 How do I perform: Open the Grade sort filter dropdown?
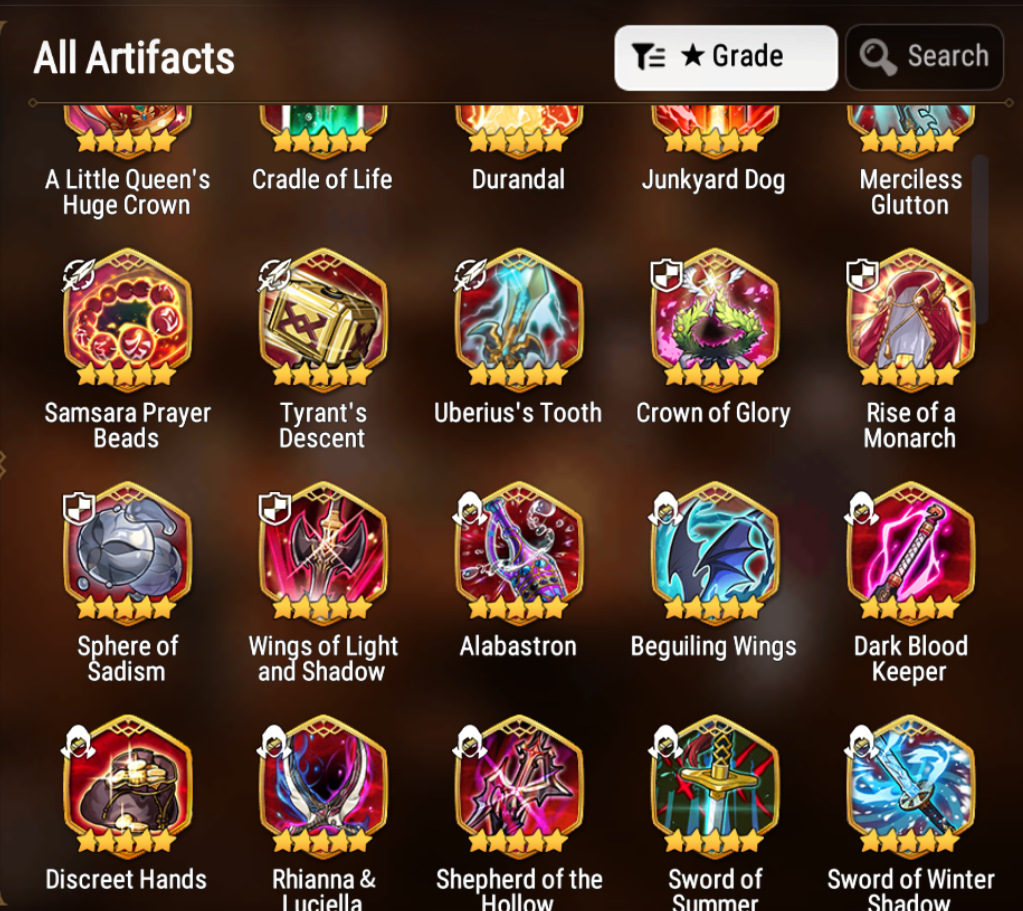(725, 57)
